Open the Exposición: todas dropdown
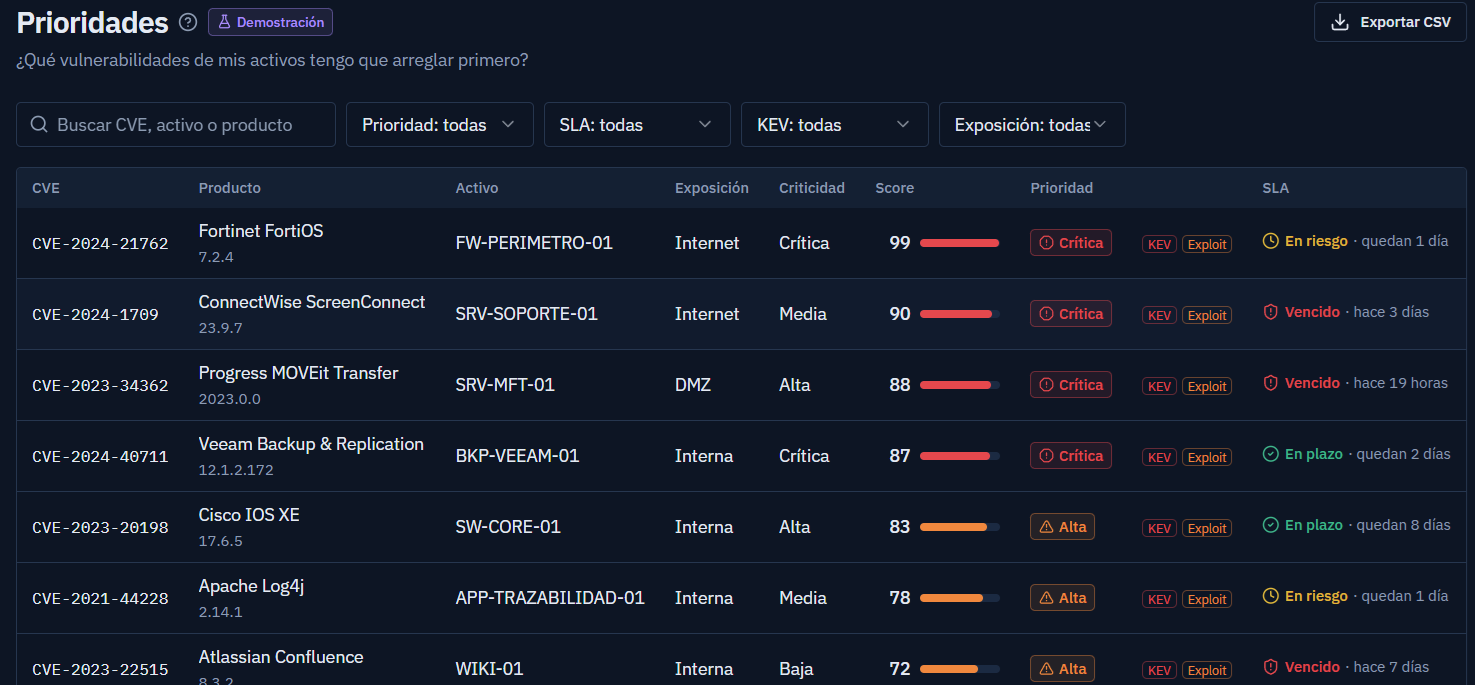 [x=1032, y=125]
